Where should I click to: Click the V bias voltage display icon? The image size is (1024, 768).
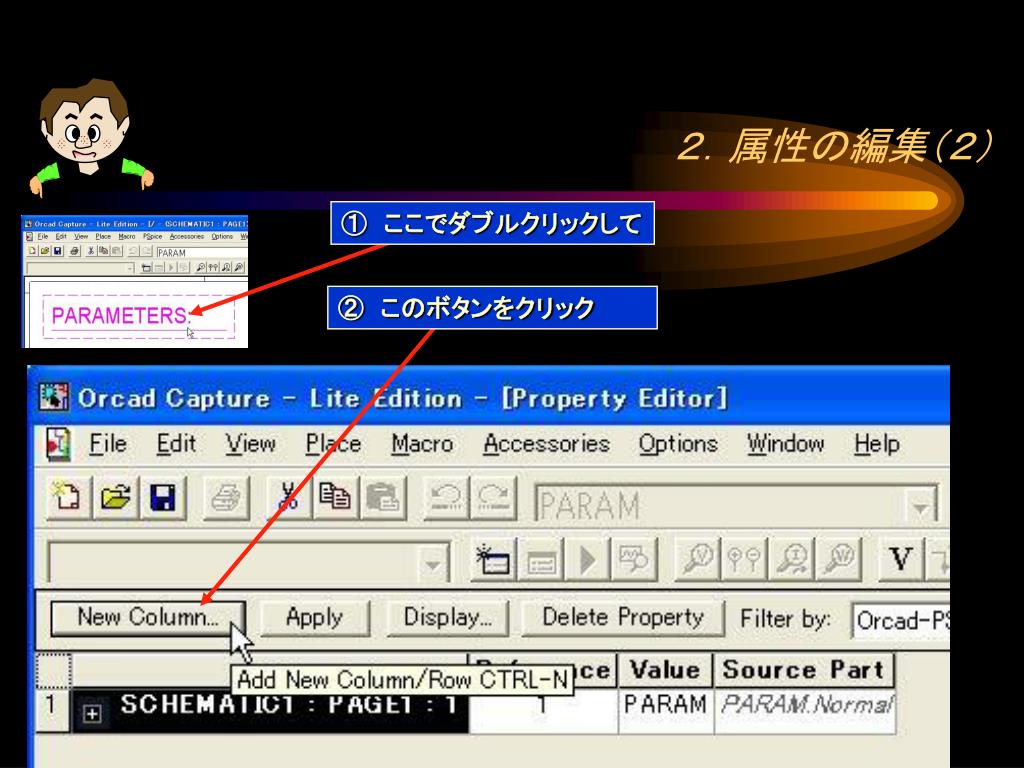[901, 560]
